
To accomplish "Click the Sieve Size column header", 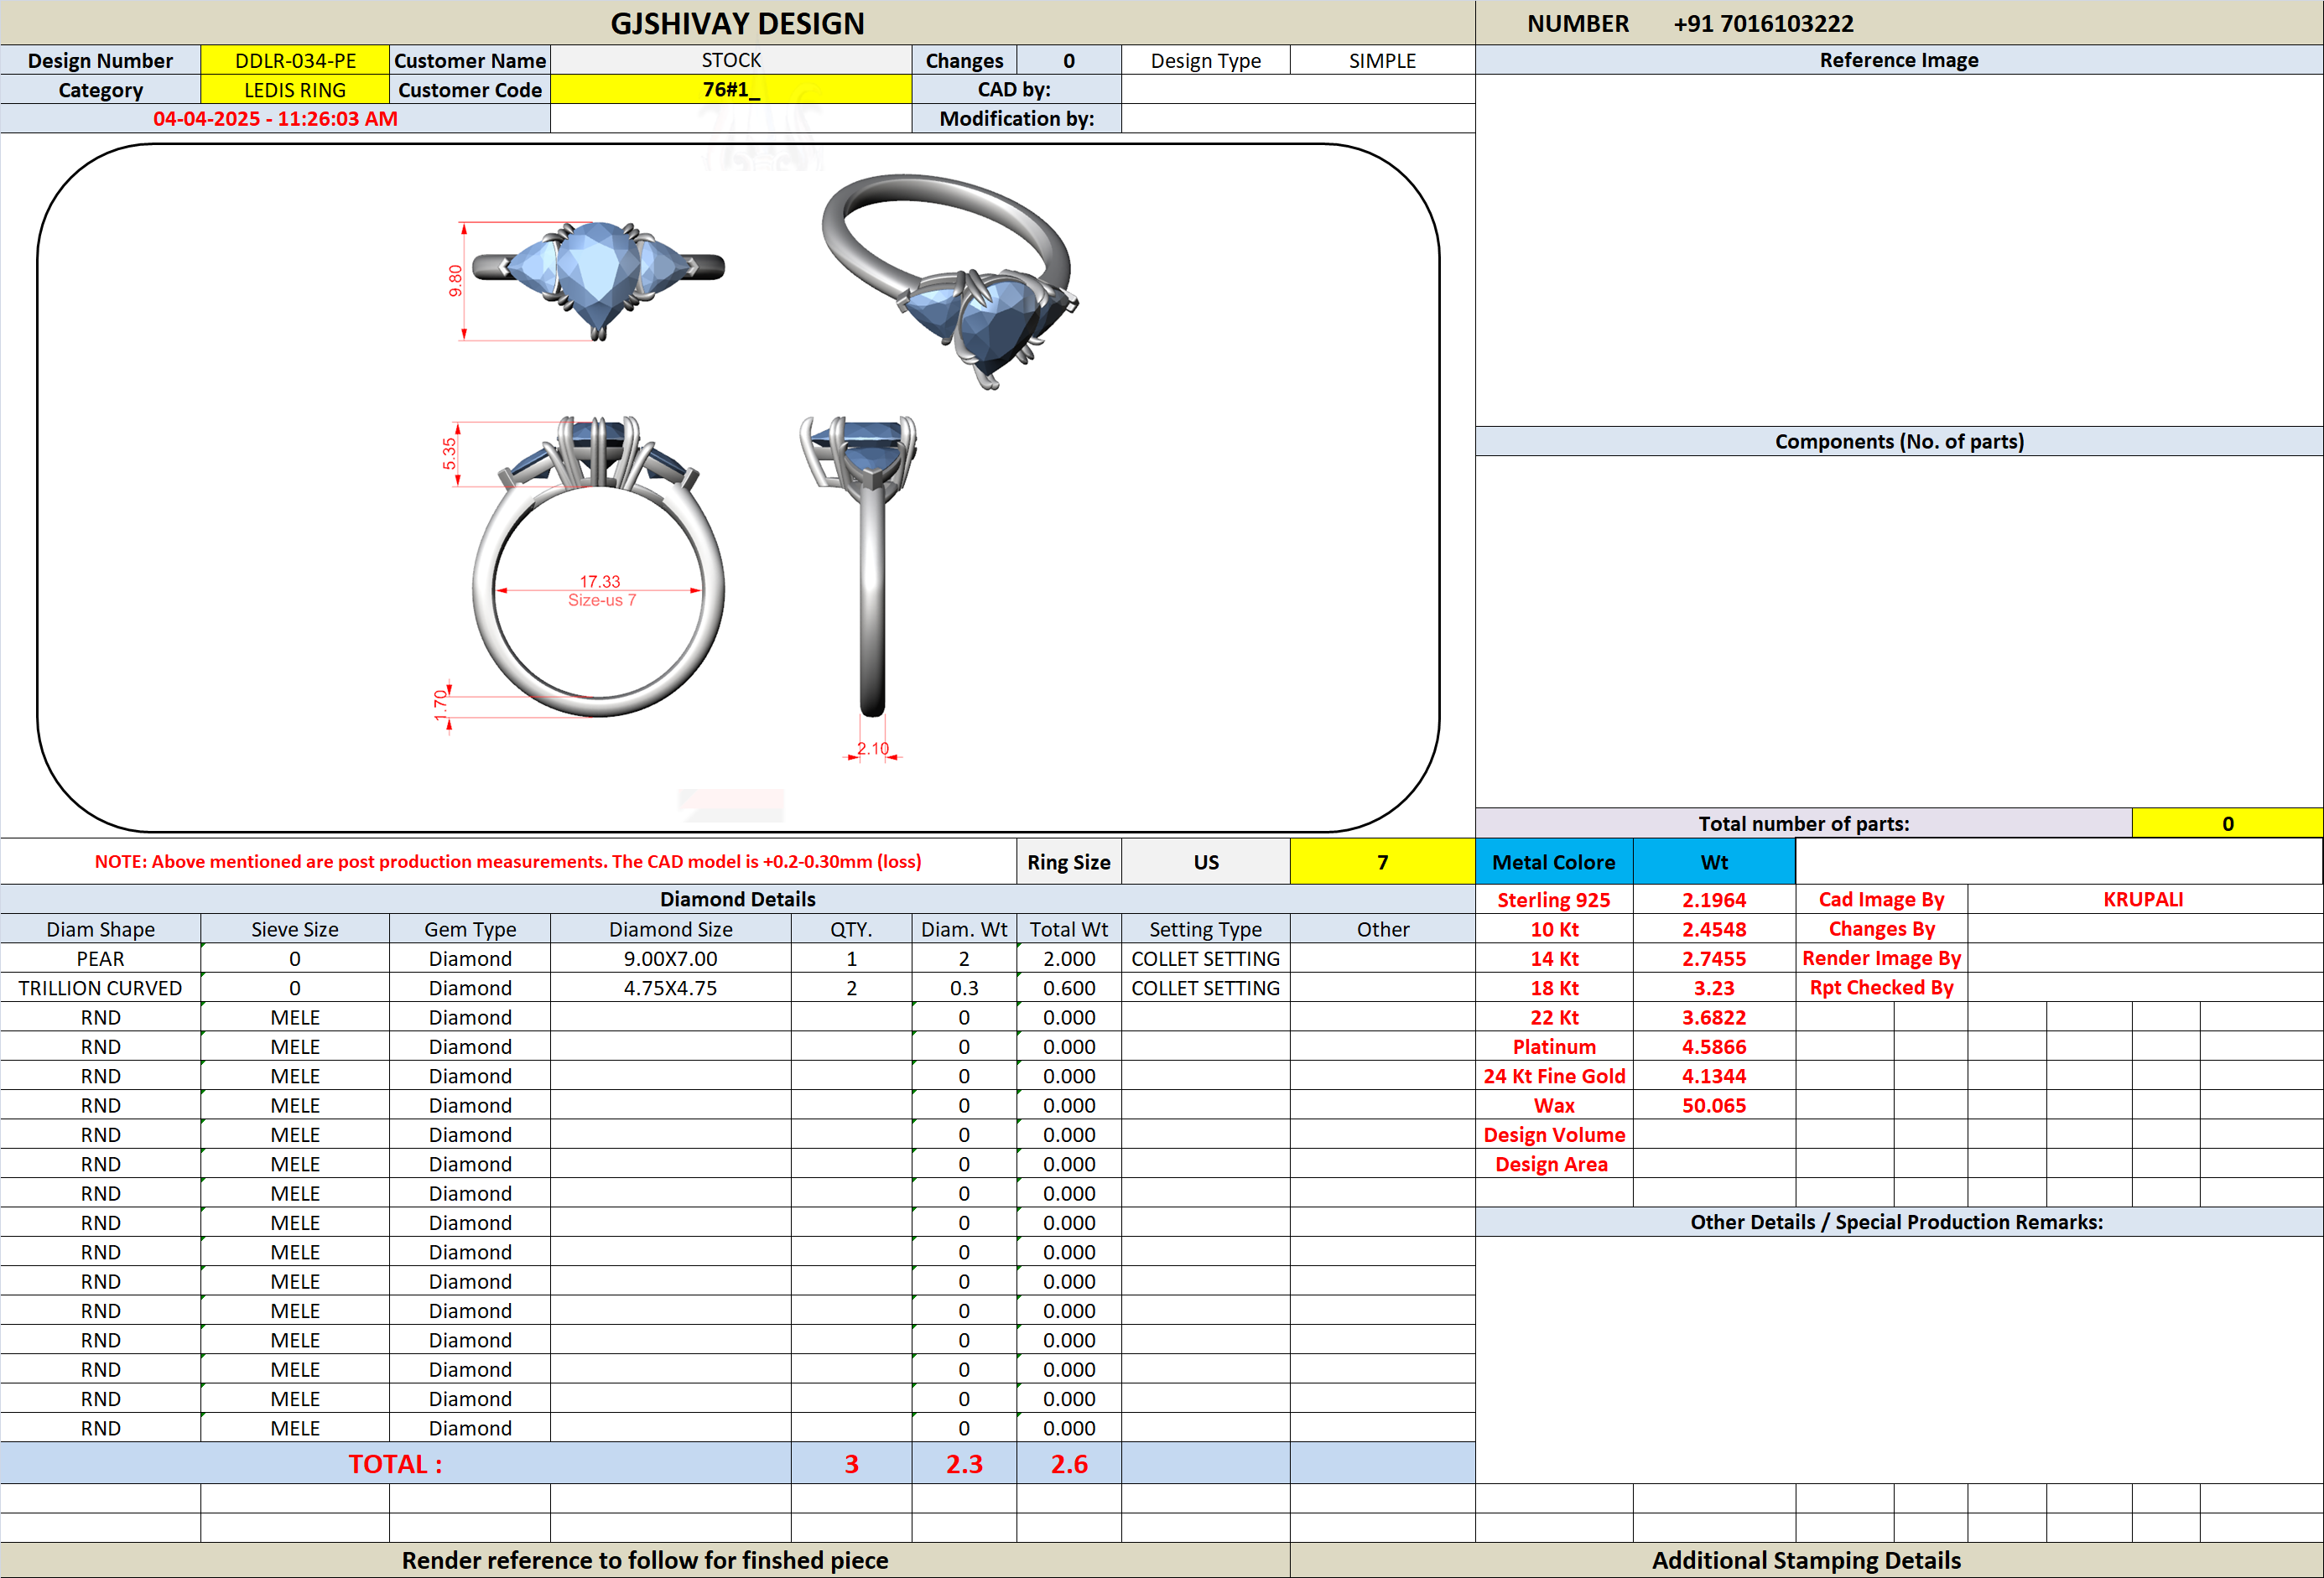I will click(x=295, y=929).
